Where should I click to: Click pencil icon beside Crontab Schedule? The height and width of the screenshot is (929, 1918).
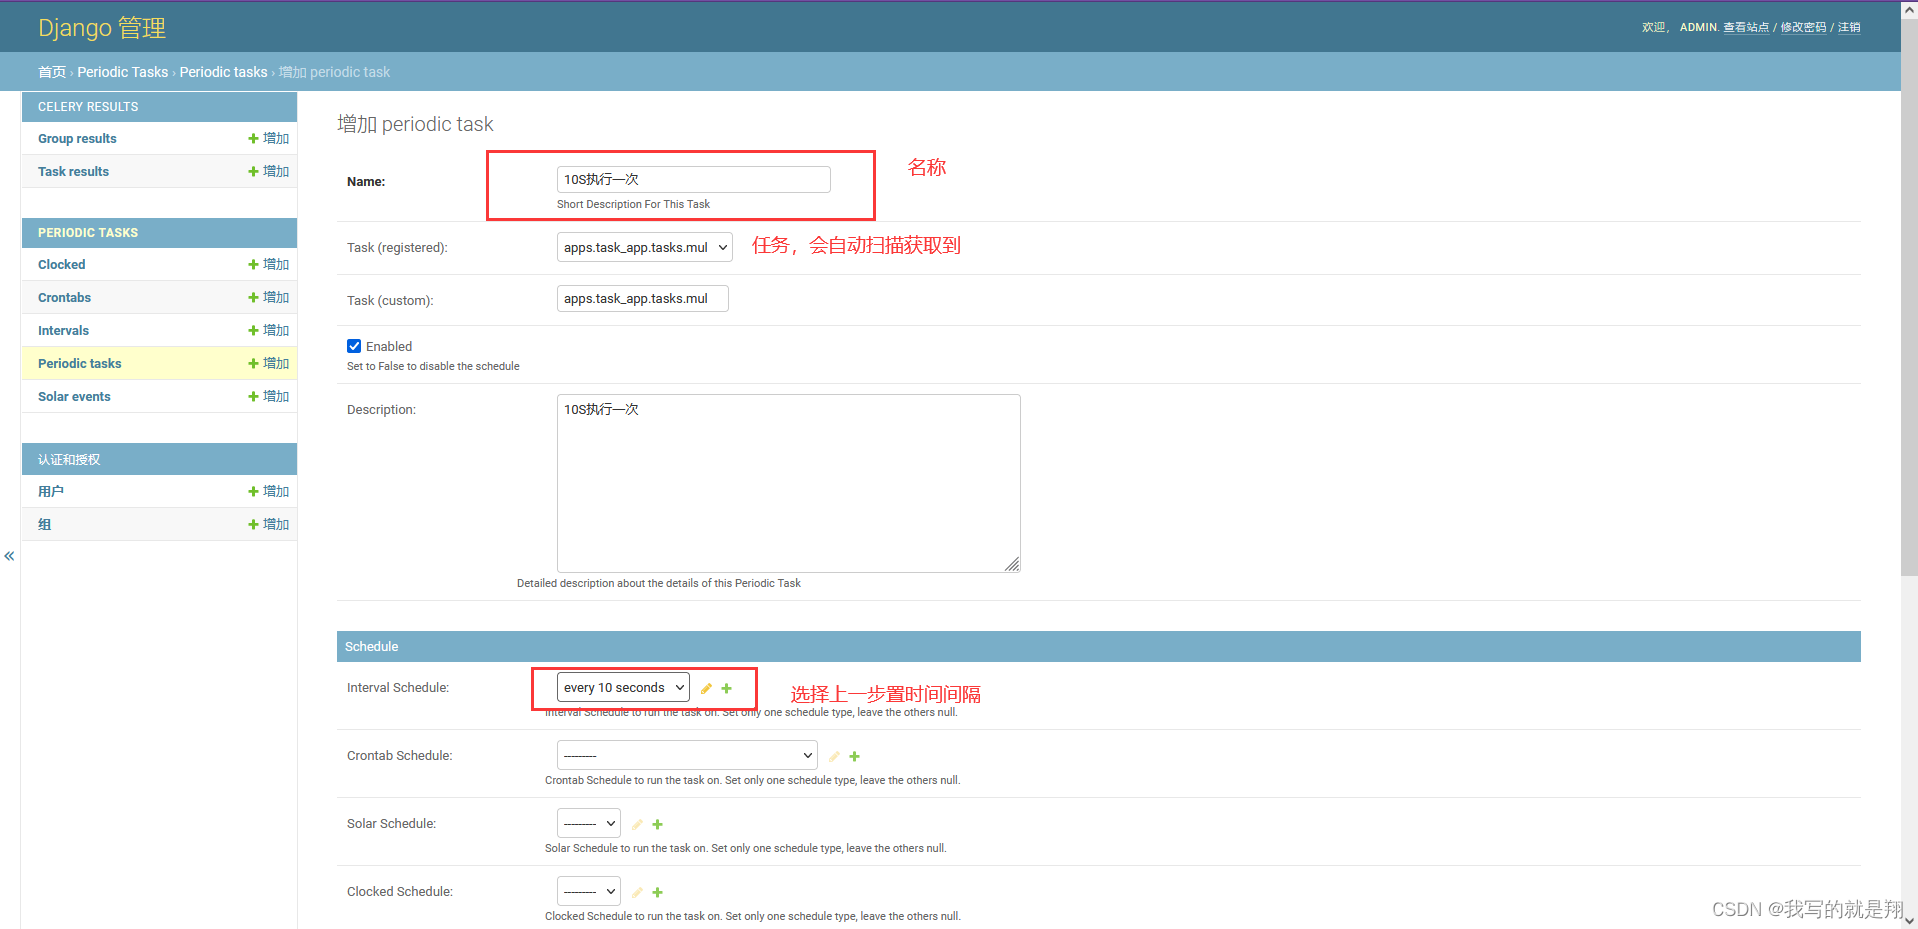pyautogui.click(x=834, y=756)
